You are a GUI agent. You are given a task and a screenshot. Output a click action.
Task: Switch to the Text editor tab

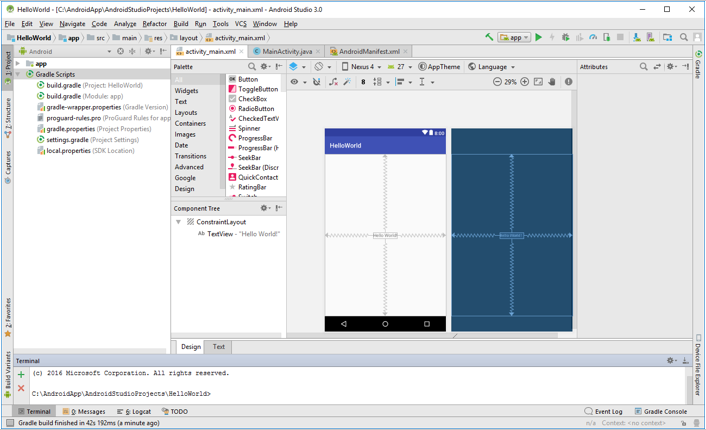click(x=218, y=347)
